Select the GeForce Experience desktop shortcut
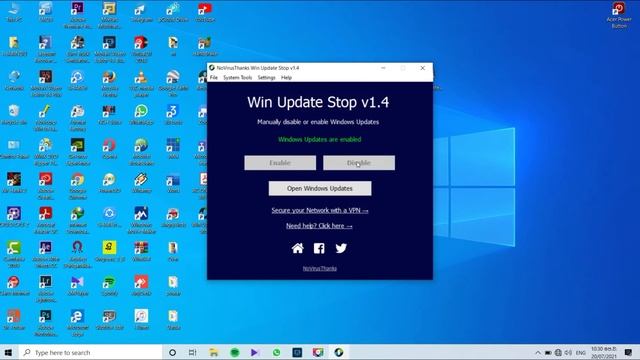640x360 pixels. (x=78, y=152)
